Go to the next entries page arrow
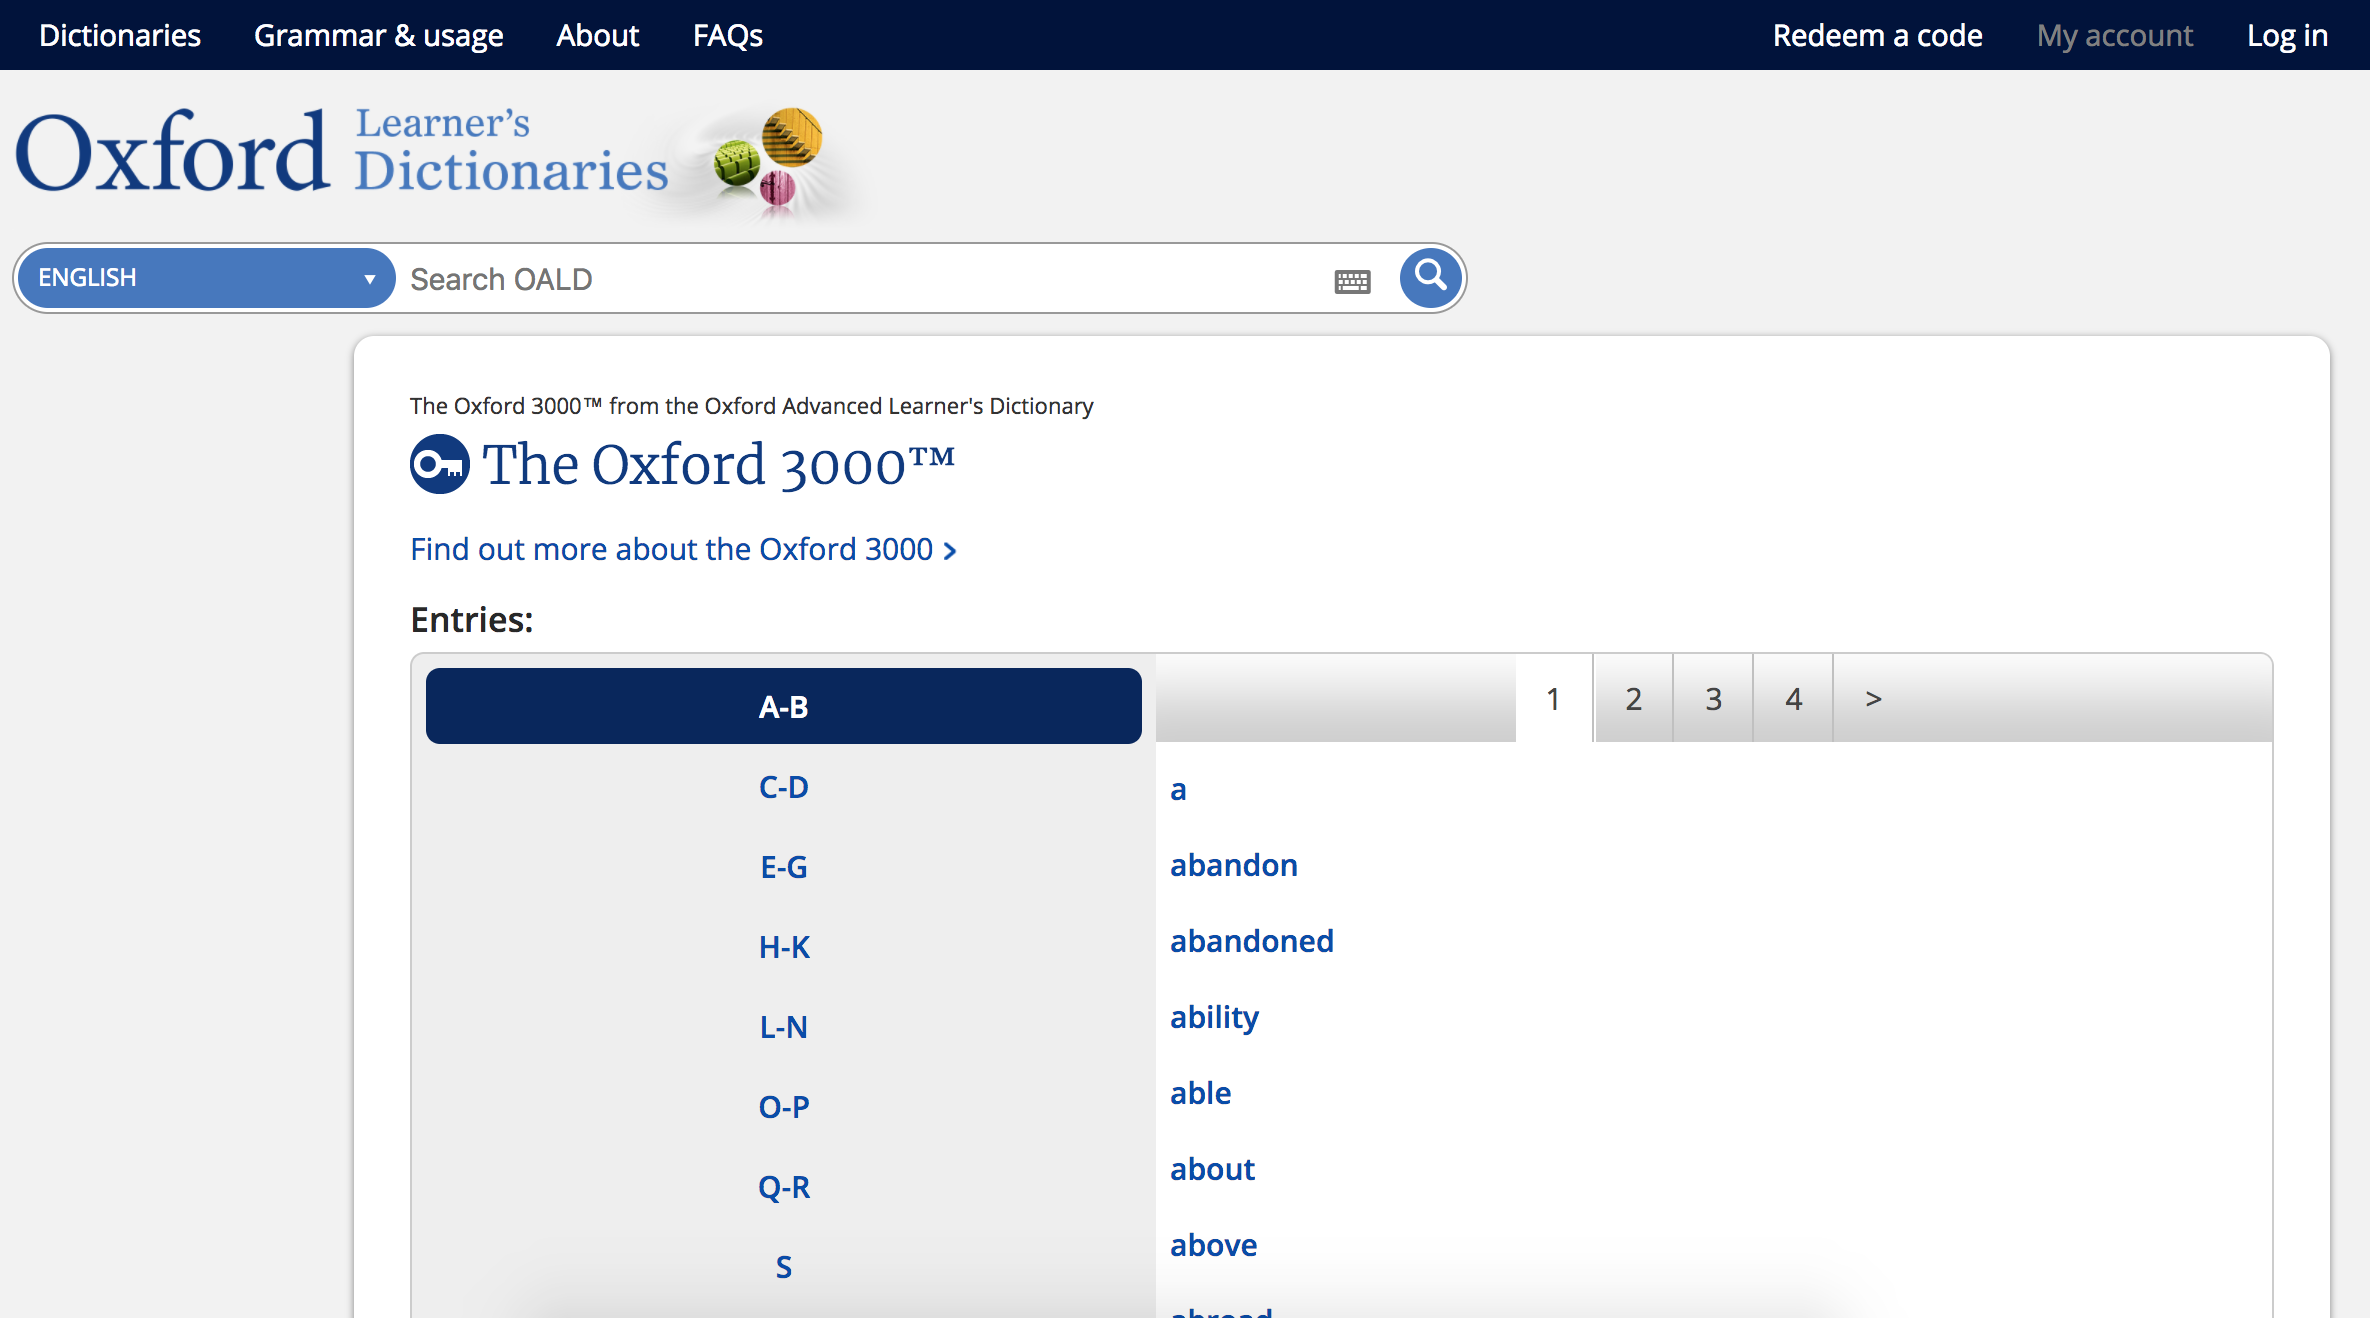The width and height of the screenshot is (2370, 1318). click(x=1873, y=699)
